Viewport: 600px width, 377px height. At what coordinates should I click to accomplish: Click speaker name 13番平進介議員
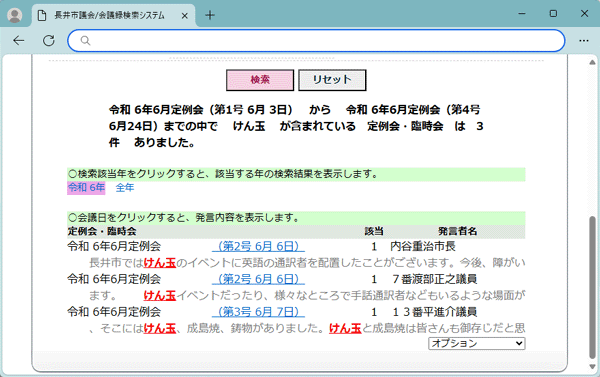(434, 312)
